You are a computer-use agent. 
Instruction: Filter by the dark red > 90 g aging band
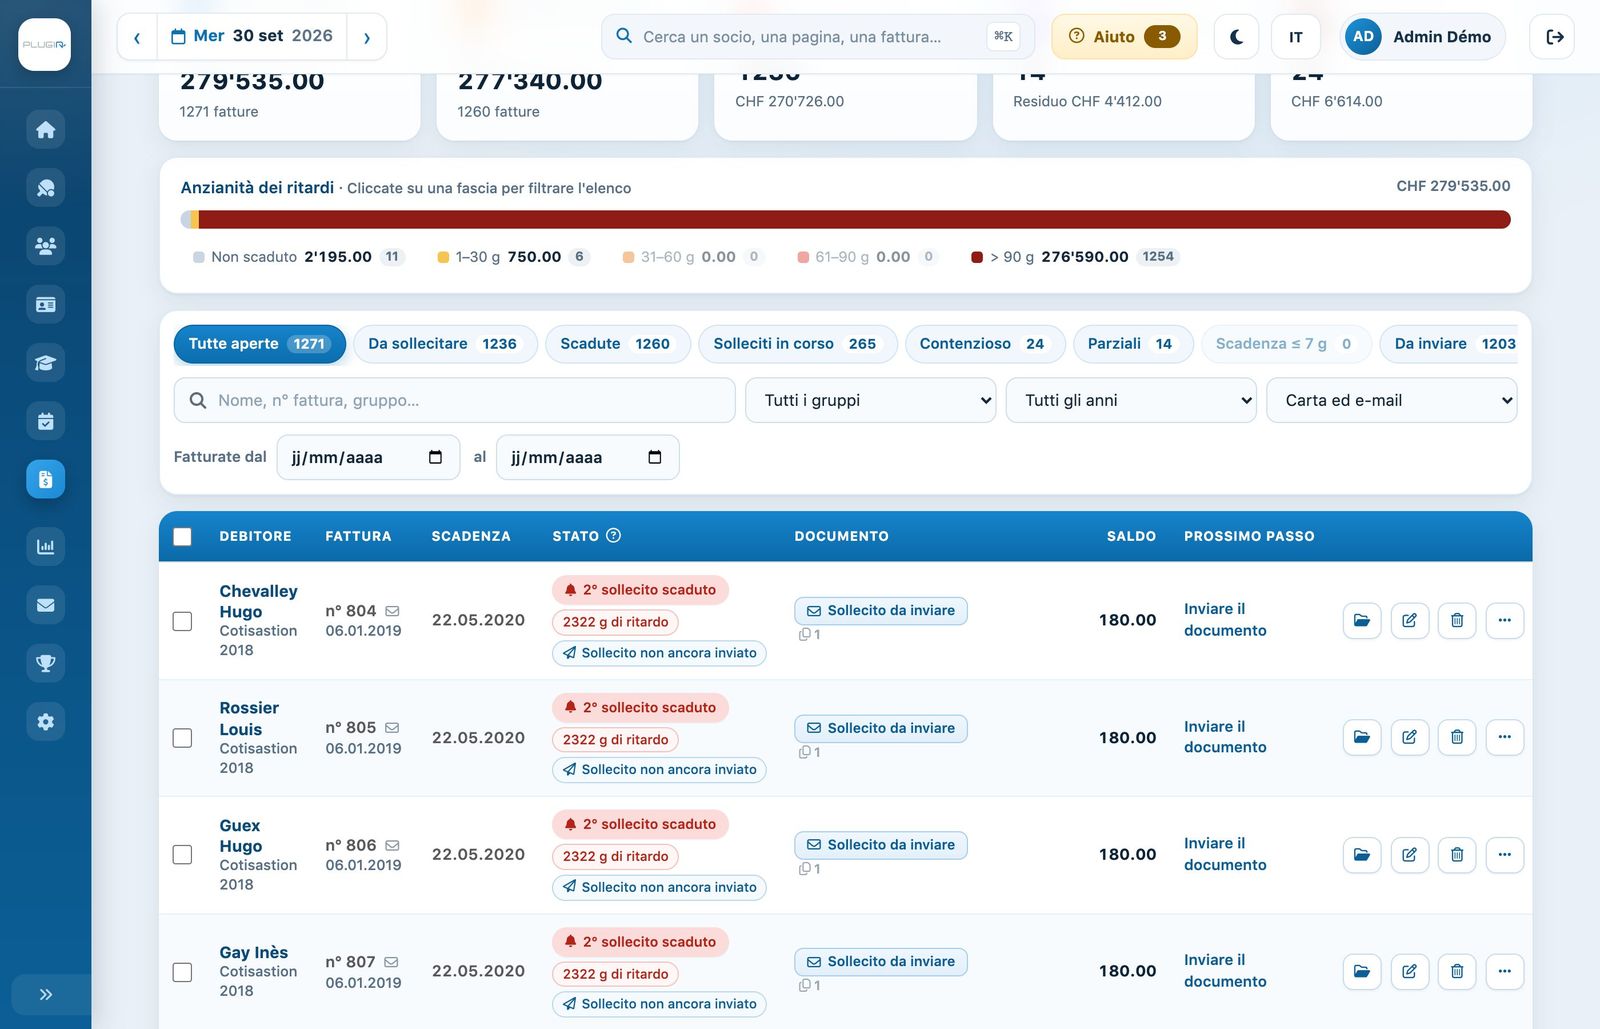[x=1075, y=257]
